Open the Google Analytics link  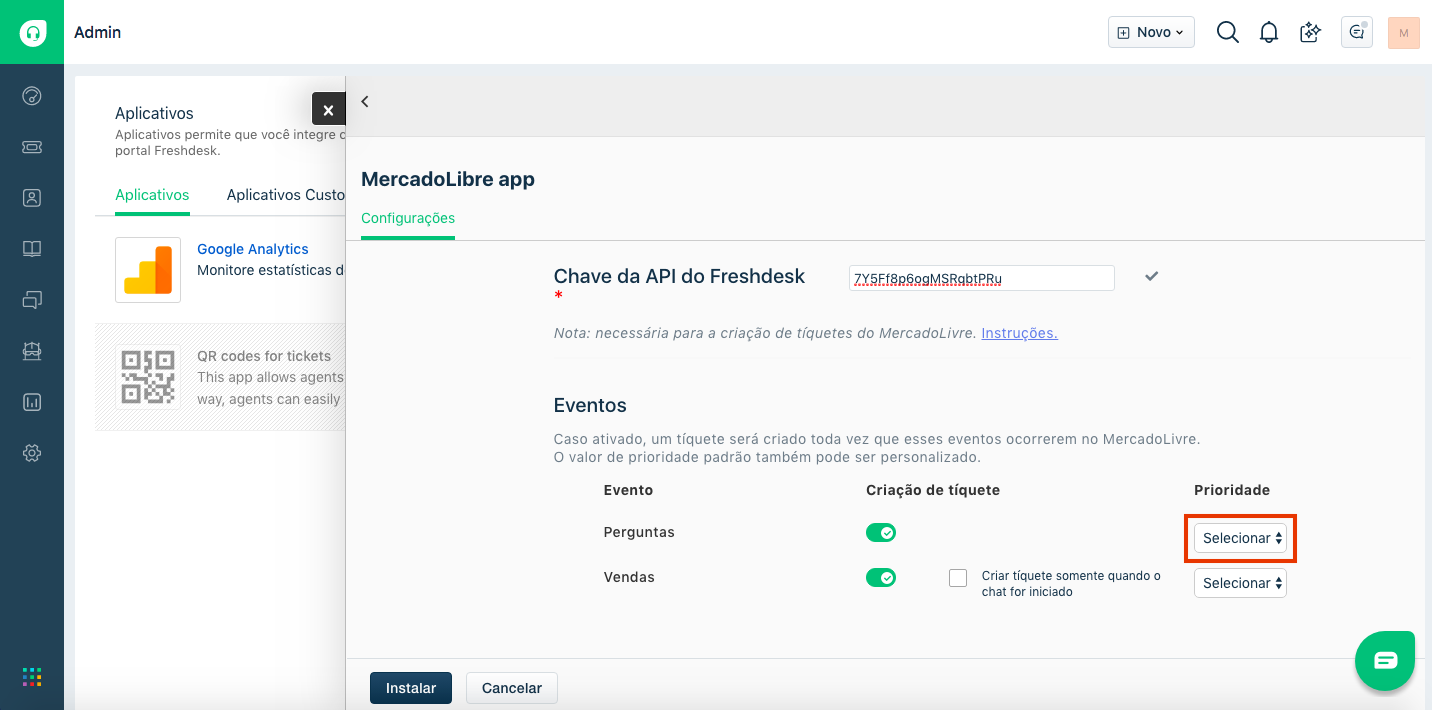[253, 249]
